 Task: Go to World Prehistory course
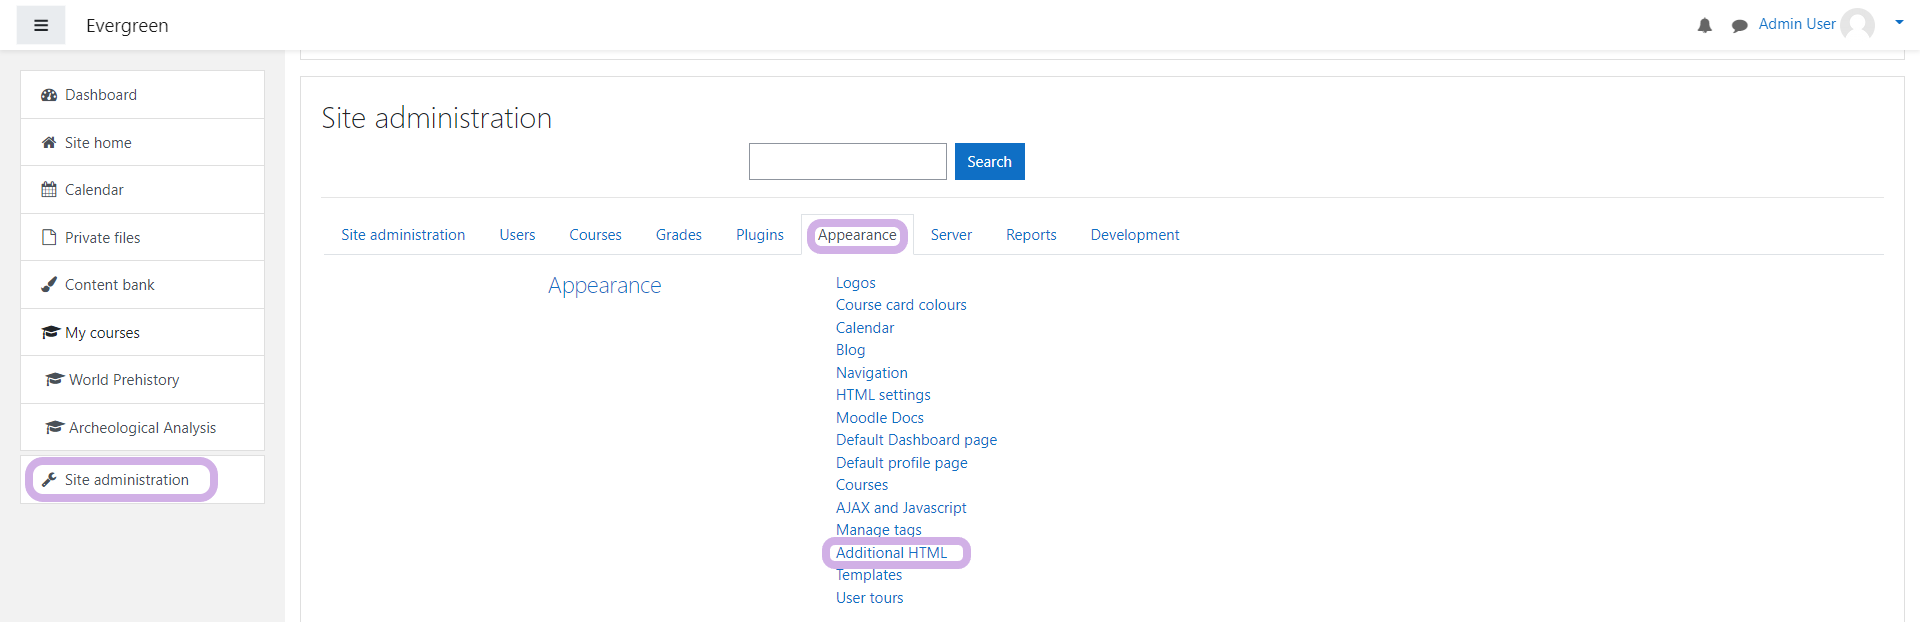point(124,380)
